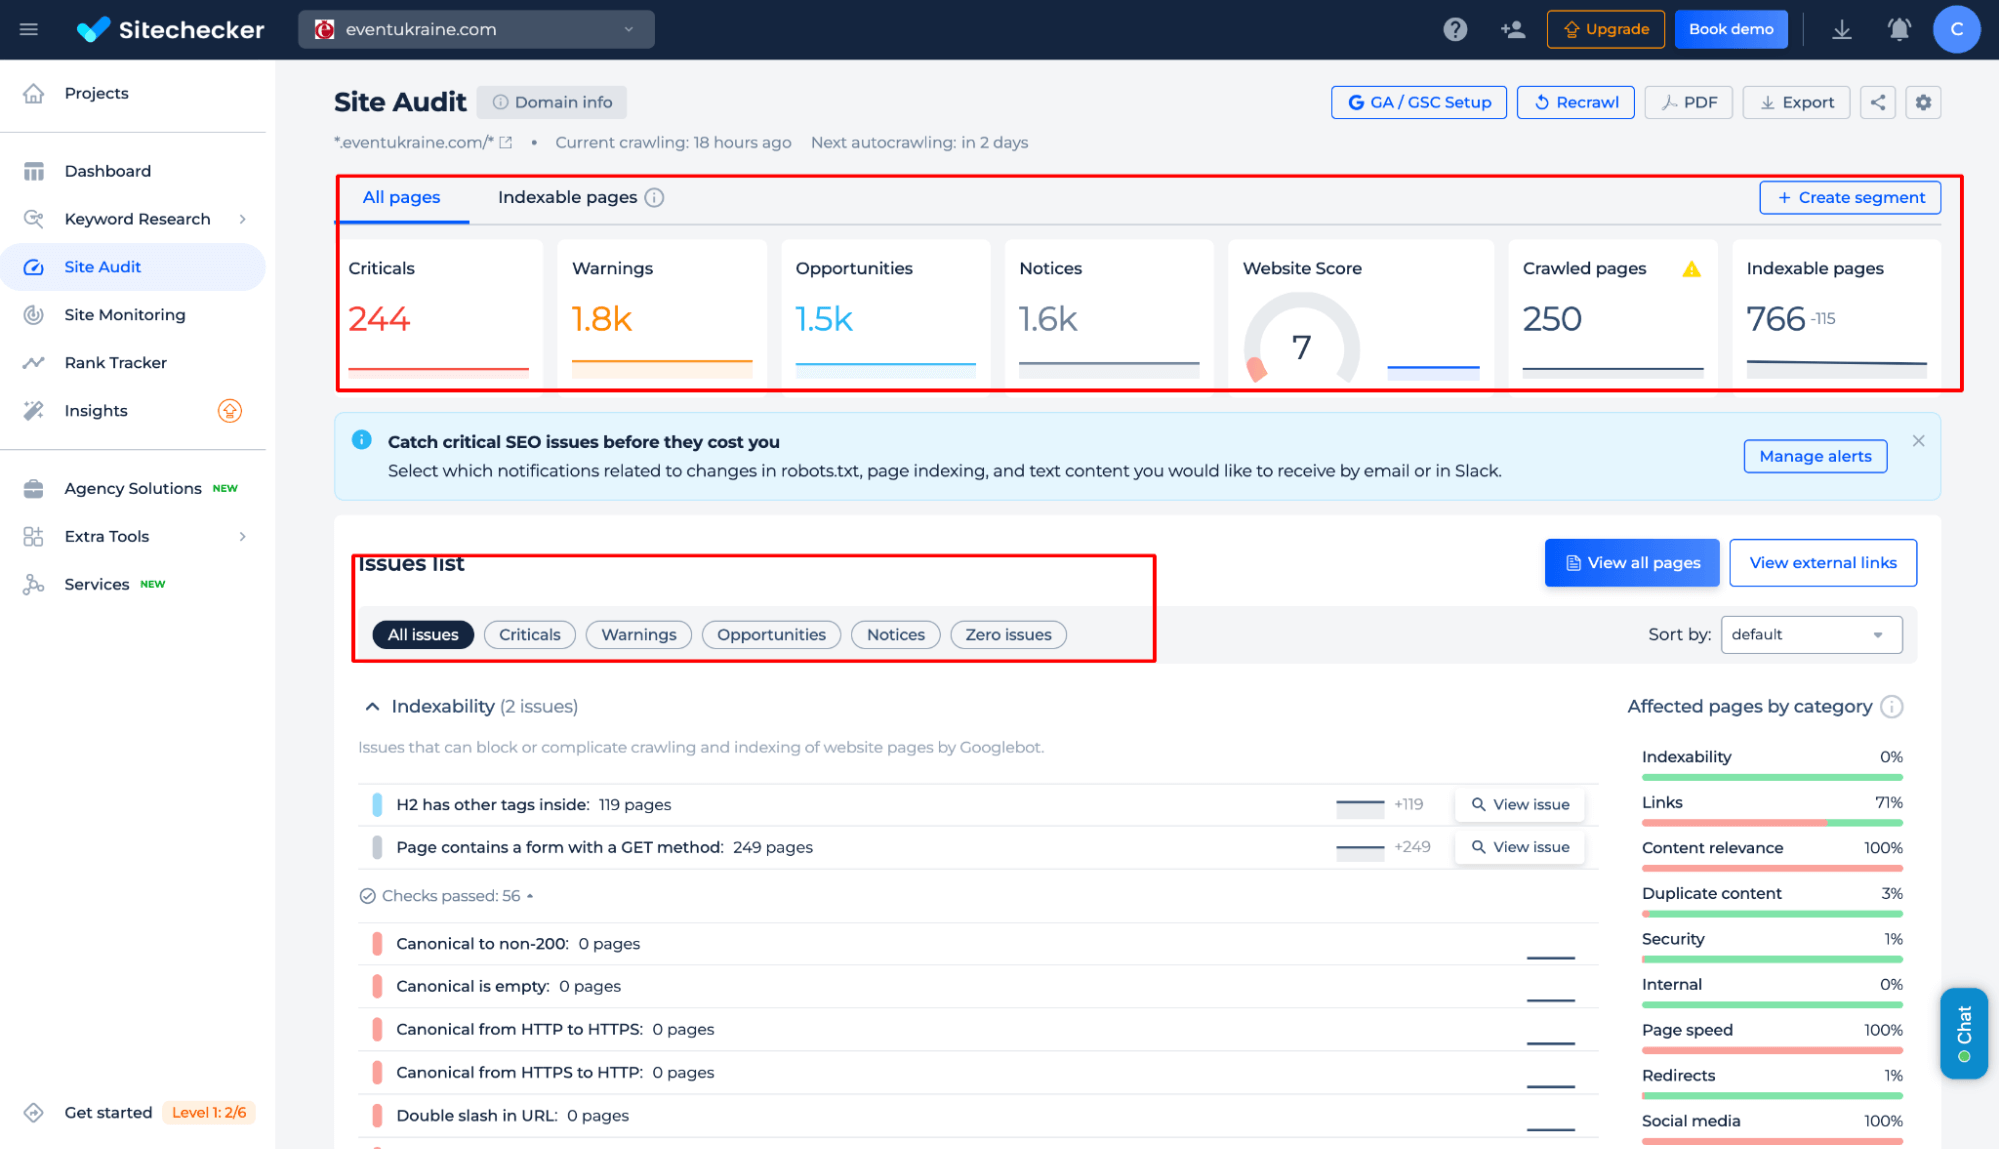
Task: Collapse the Indexability issues section
Action: click(x=371, y=706)
